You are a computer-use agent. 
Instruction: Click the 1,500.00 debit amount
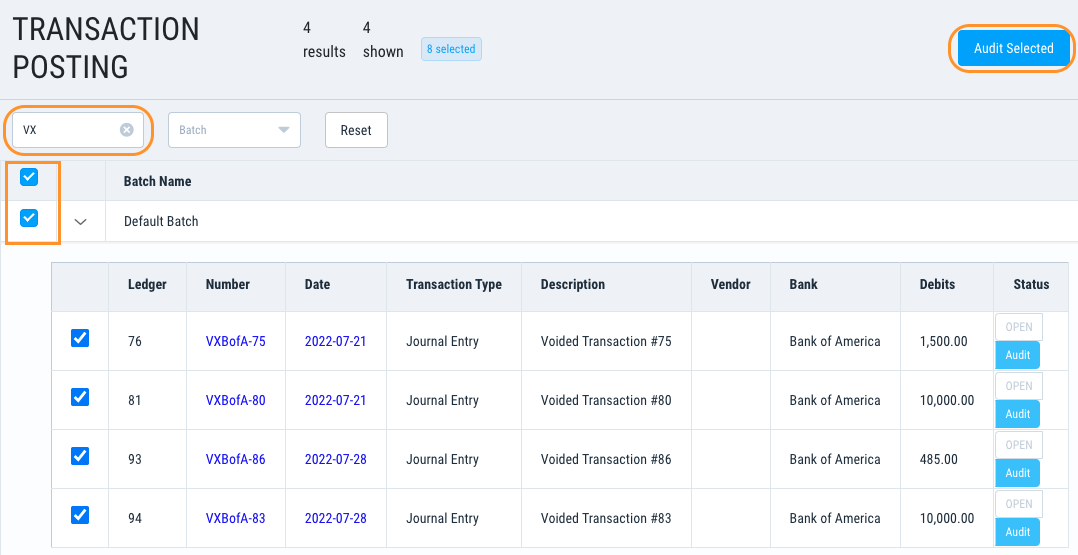click(x=943, y=341)
